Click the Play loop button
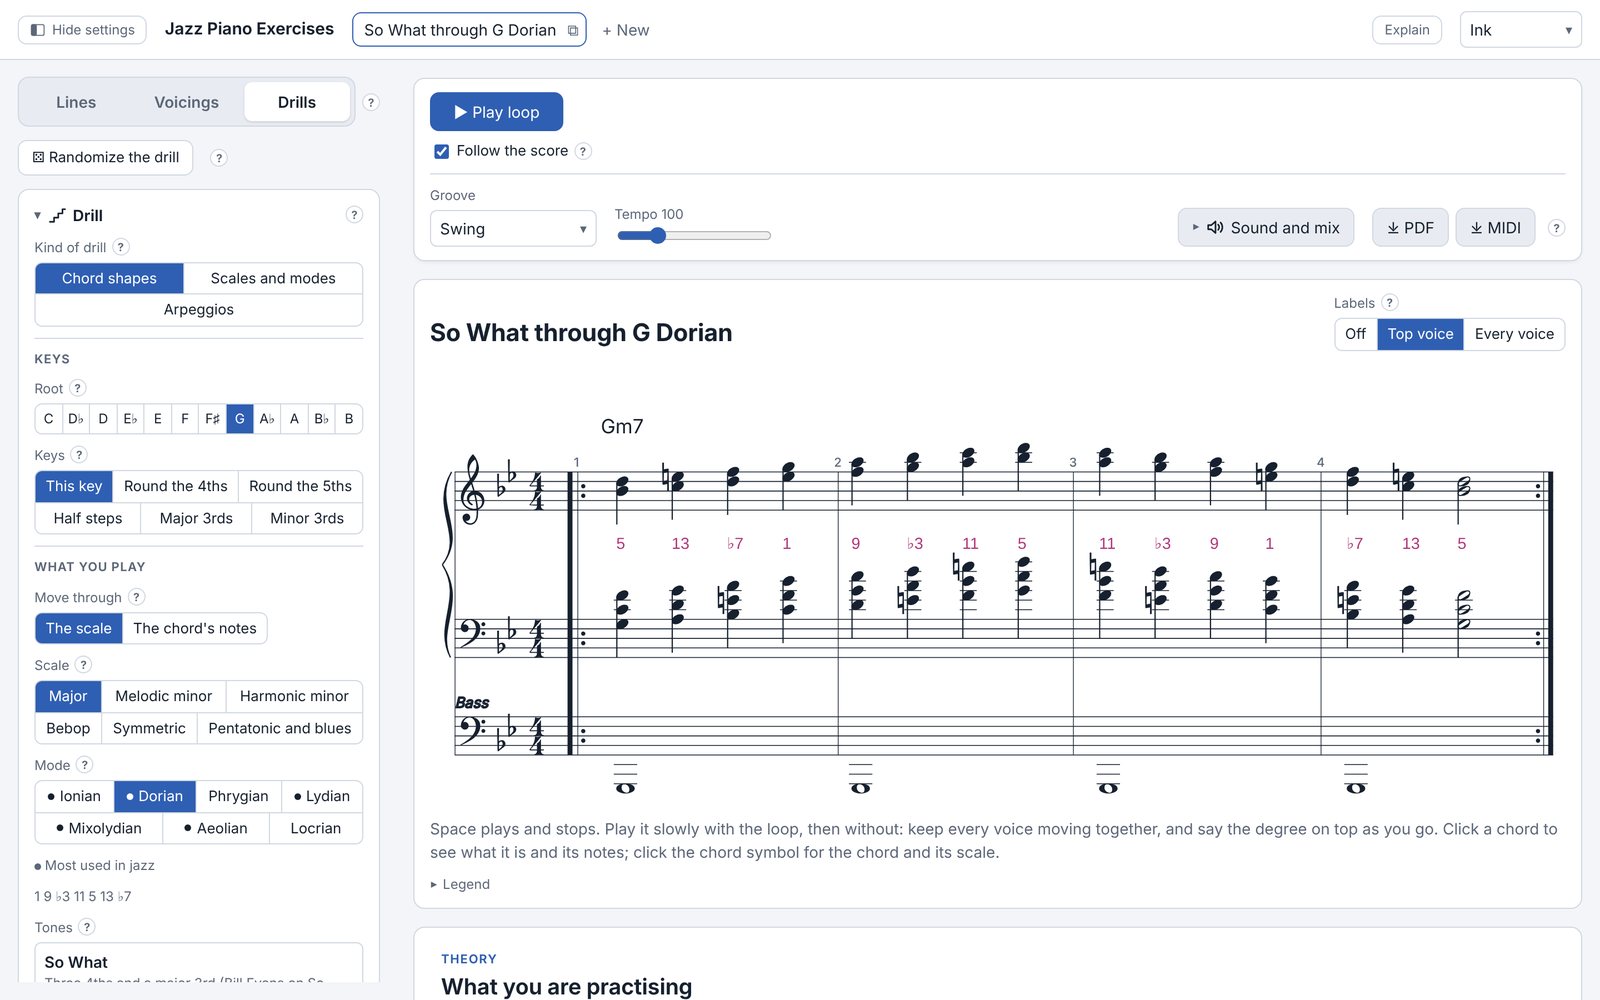Image resolution: width=1600 pixels, height=1000 pixels. [496, 112]
